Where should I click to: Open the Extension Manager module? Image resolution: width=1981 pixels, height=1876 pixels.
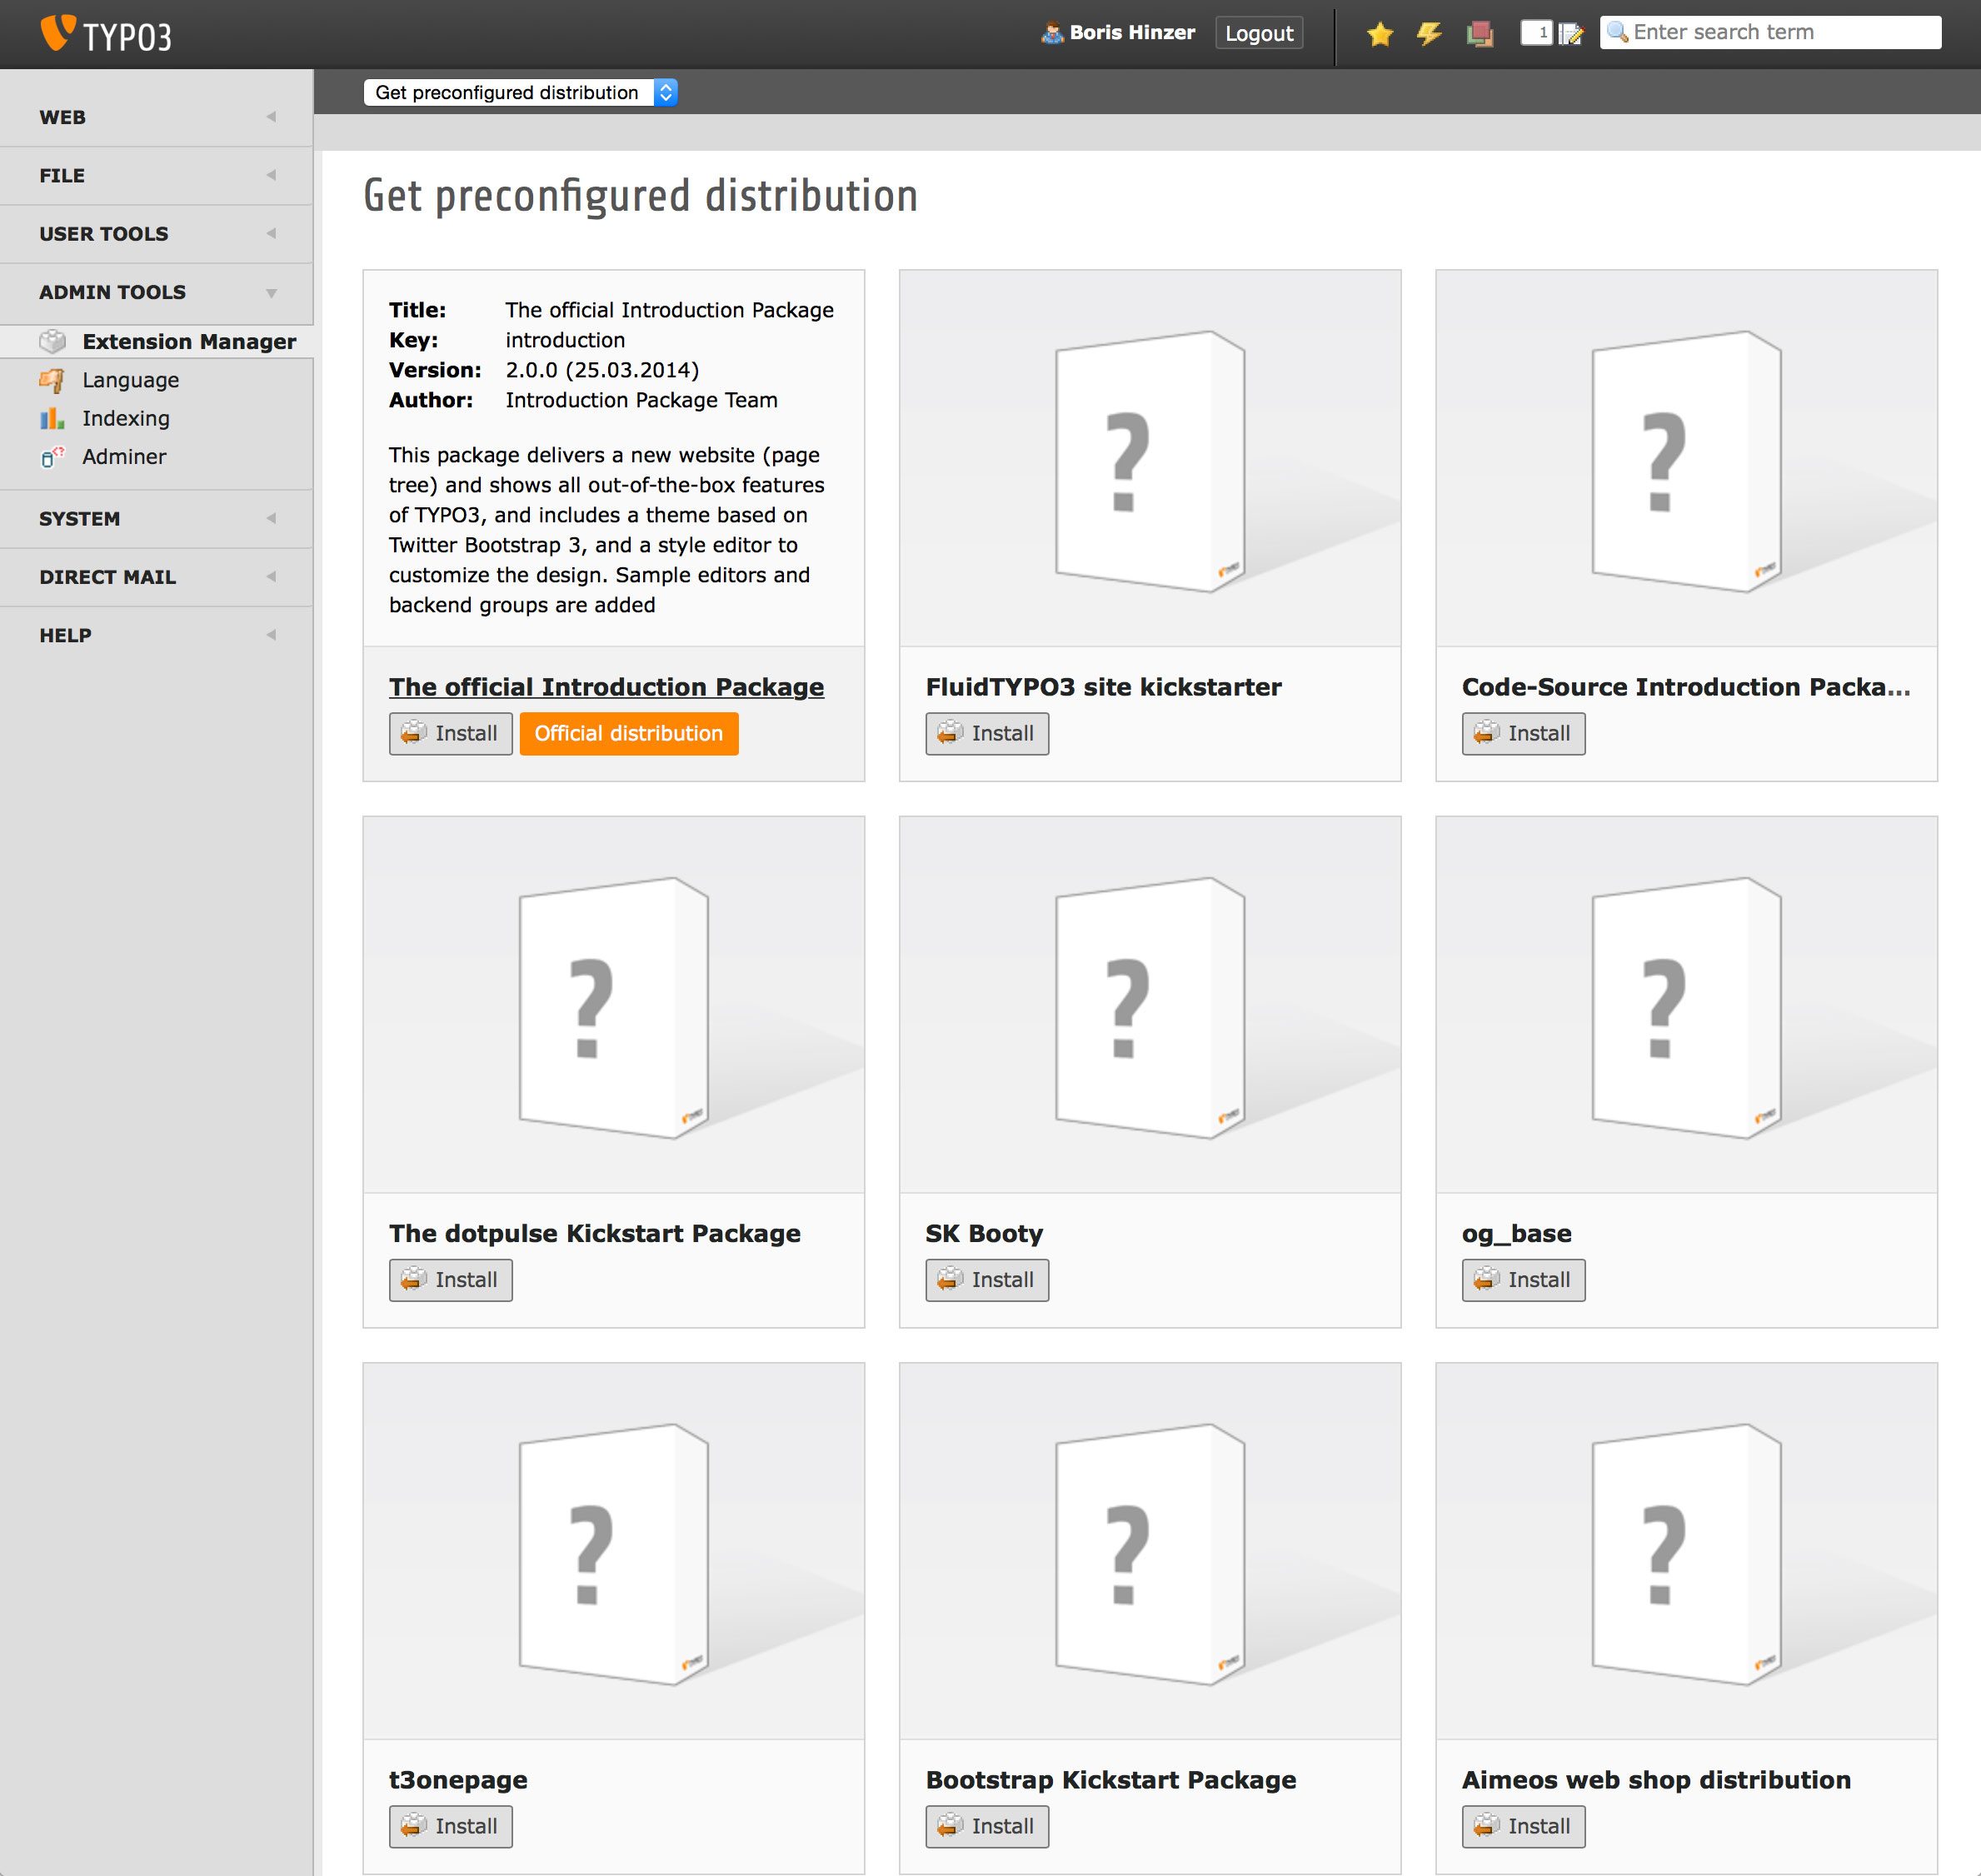[188, 341]
